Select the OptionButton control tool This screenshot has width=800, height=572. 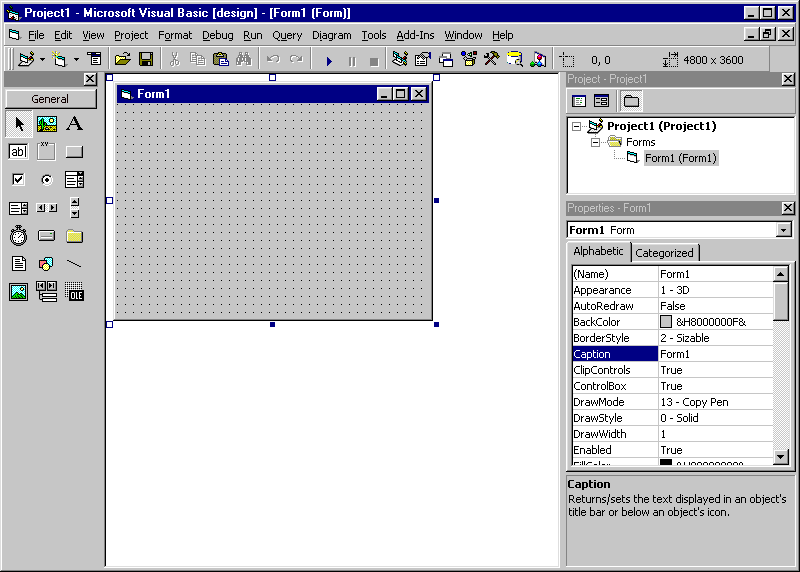click(46, 180)
